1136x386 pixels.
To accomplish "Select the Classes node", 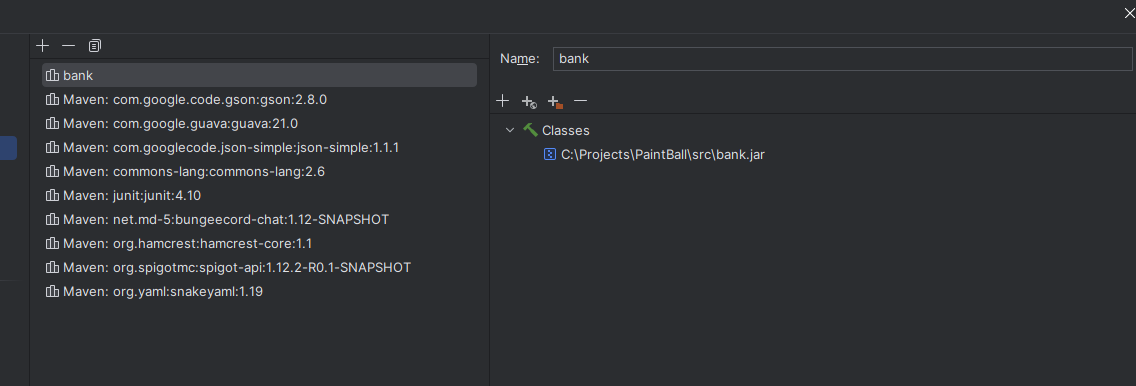I will pos(566,130).
